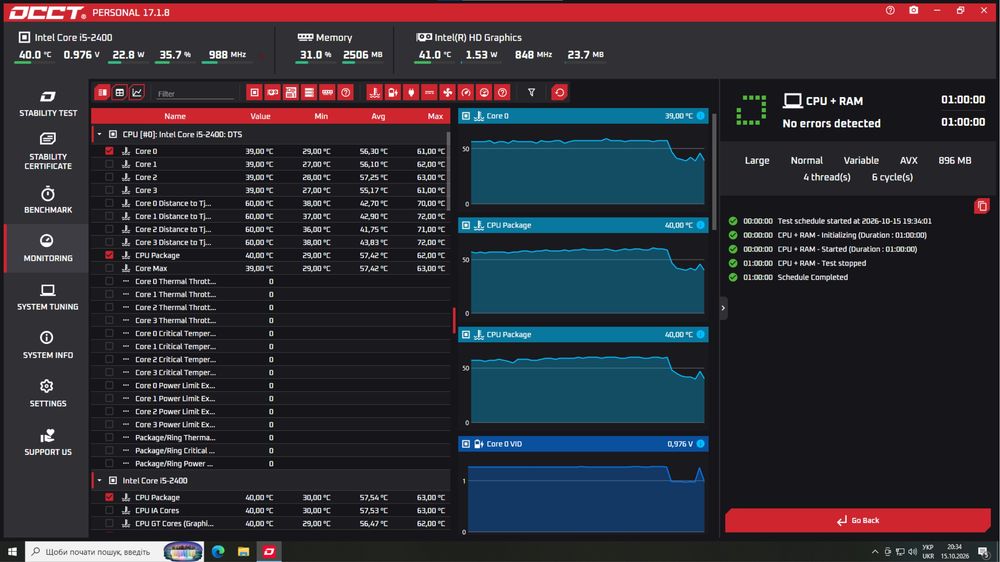Viewport: 1000px width, 562px height.
Task: Check the Core Max sensor checkbox
Action: [109, 268]
